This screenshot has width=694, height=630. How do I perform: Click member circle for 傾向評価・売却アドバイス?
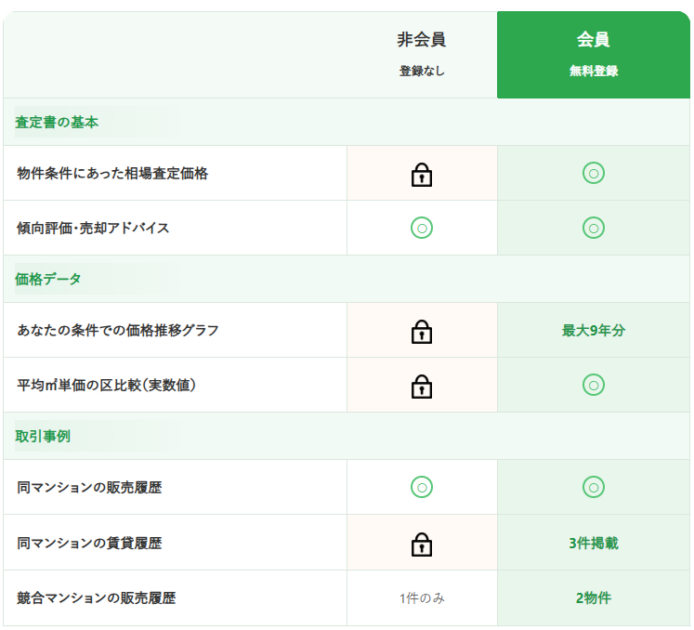[x=593, y=228]
